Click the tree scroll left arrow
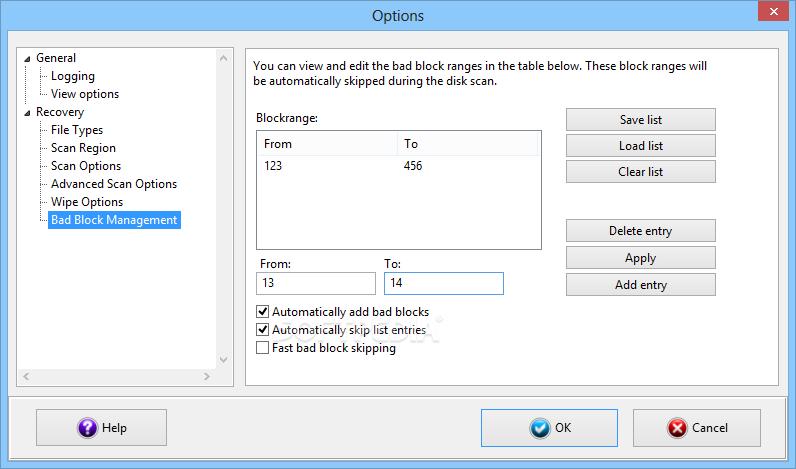The height and width of the screenshot is (469, 796). (x=26, y=377)
